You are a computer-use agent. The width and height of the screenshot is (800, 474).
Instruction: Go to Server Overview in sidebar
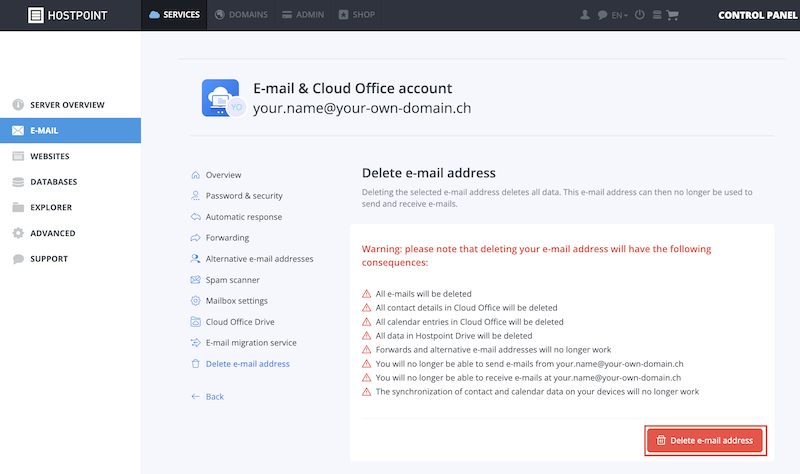(70, 105)
